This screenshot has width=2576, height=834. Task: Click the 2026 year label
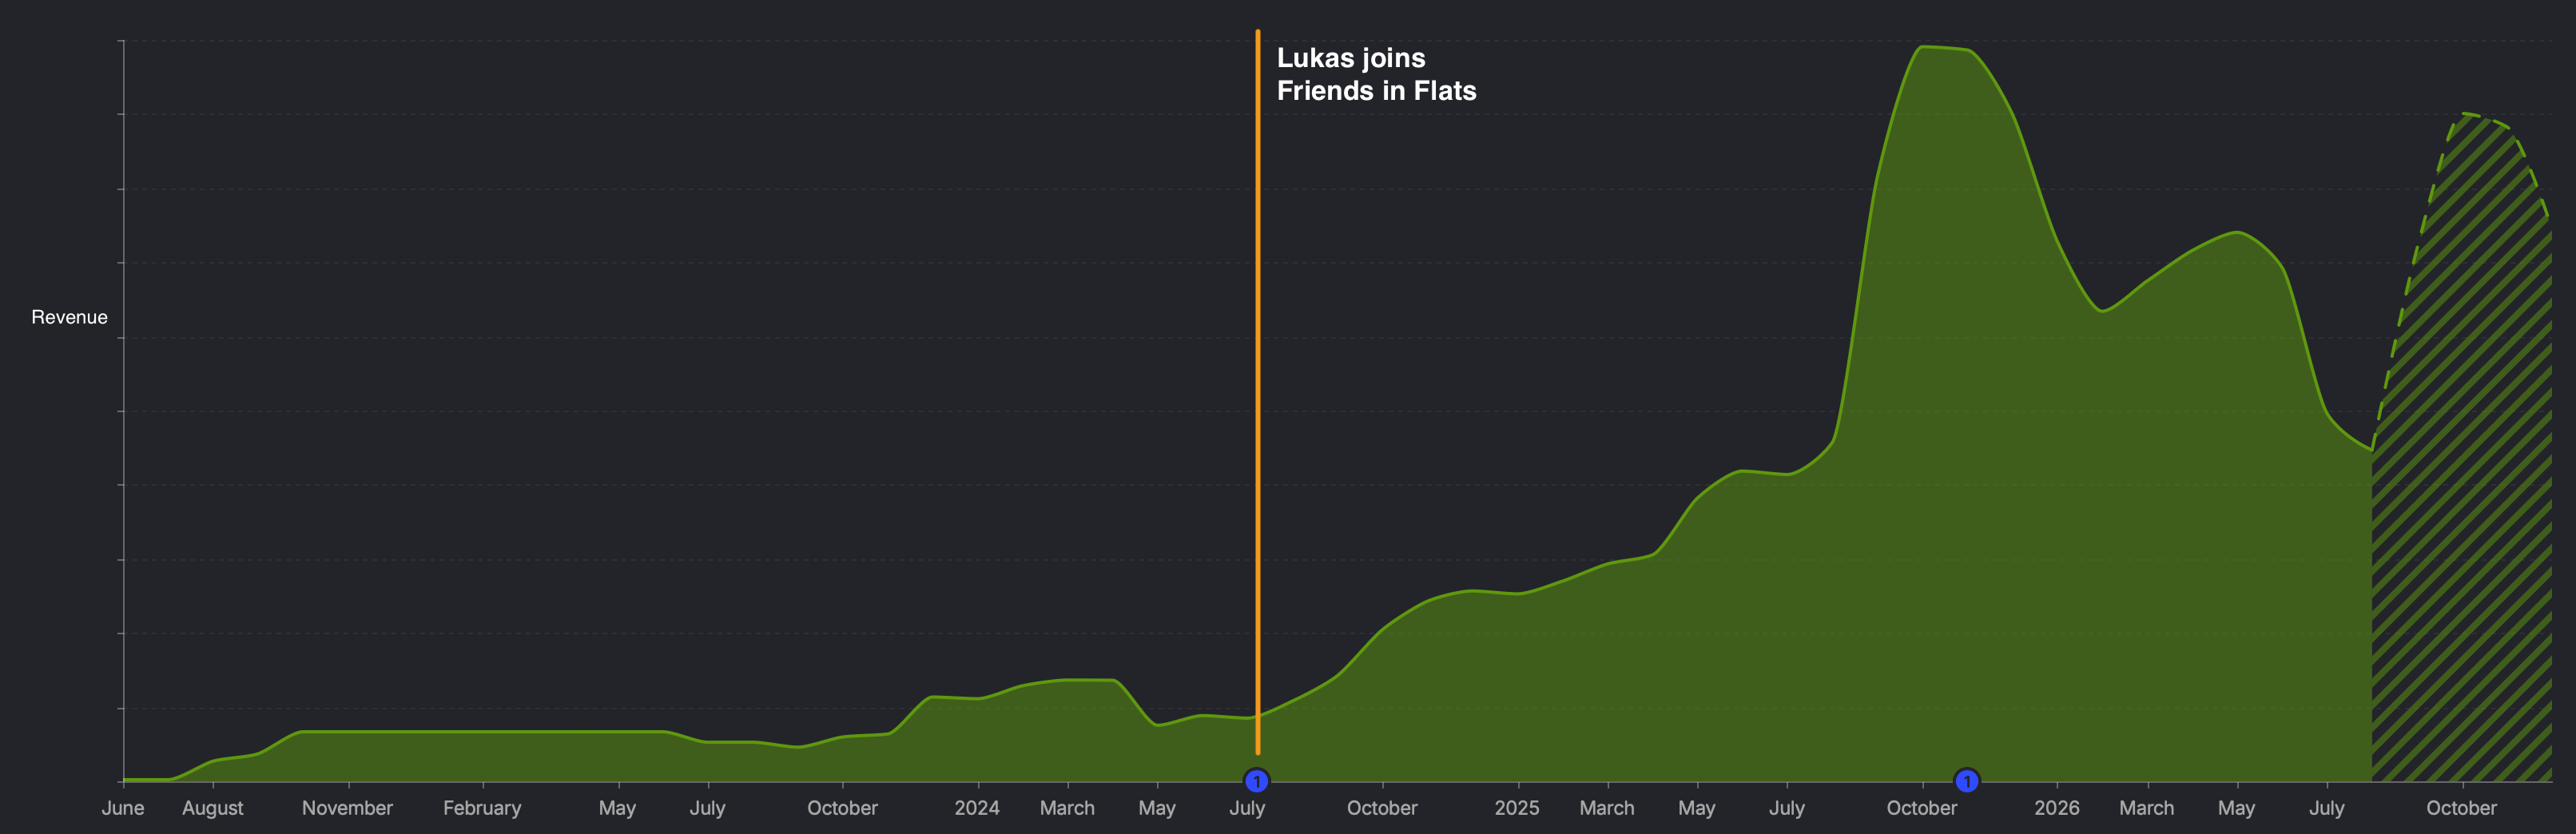pos(2057,808)
